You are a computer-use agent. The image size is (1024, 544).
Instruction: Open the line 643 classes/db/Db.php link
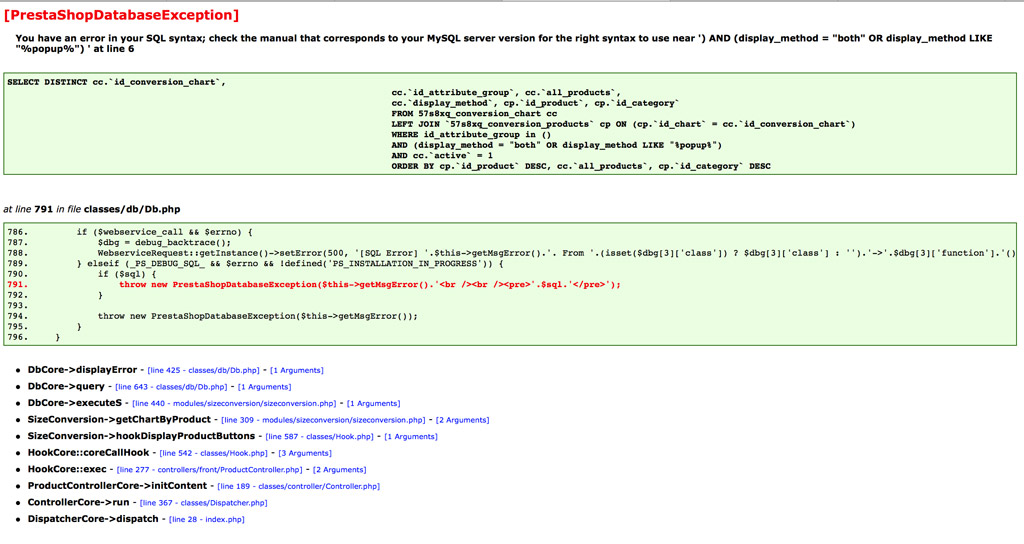point(171,387)
